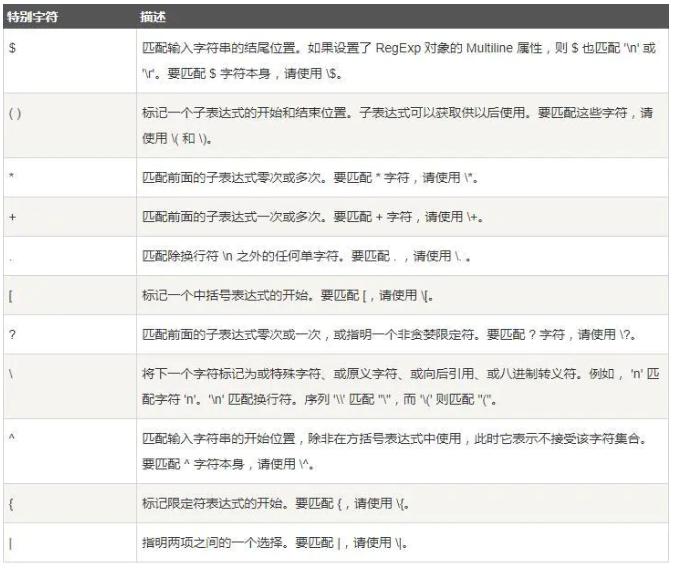Click the + character cell
This screenshot has height=568, width=673.
(x=10, y=216)
